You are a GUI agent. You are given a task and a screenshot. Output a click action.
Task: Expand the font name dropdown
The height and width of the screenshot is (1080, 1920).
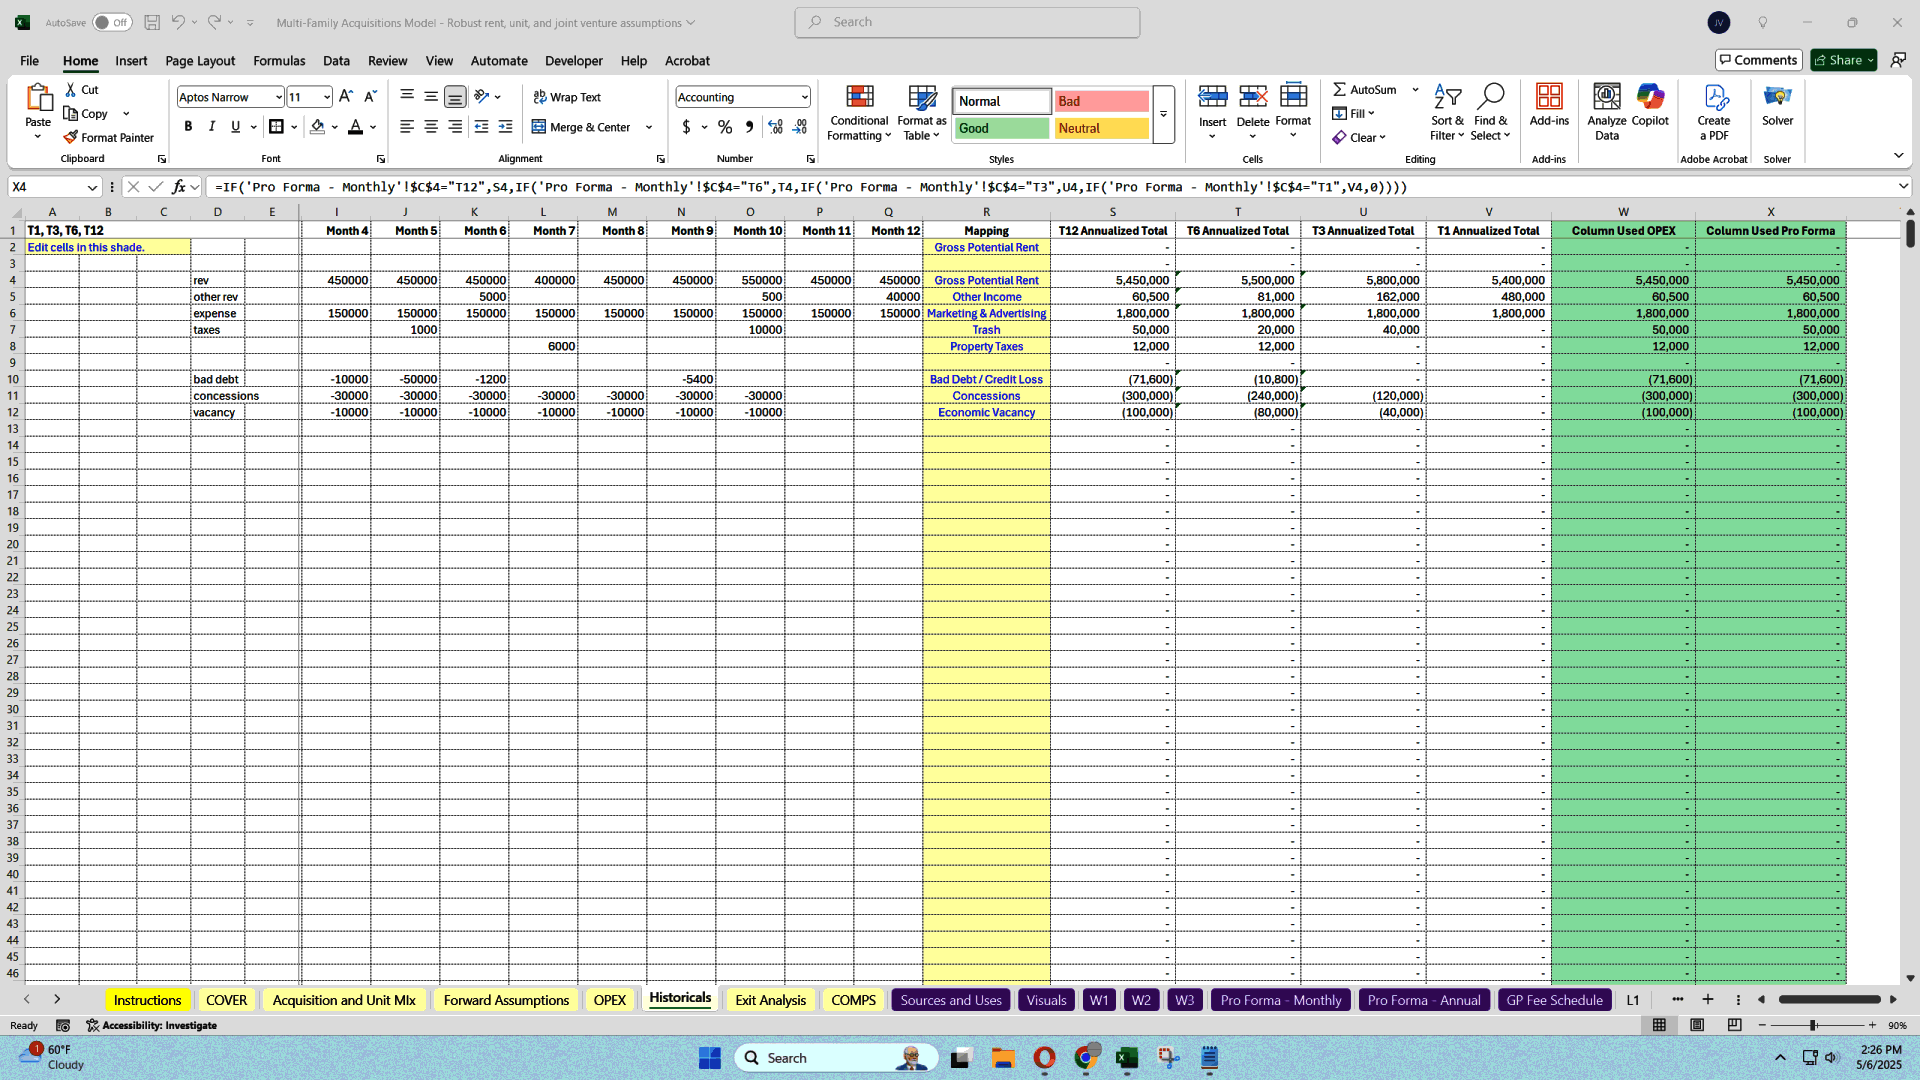[278, 97]
